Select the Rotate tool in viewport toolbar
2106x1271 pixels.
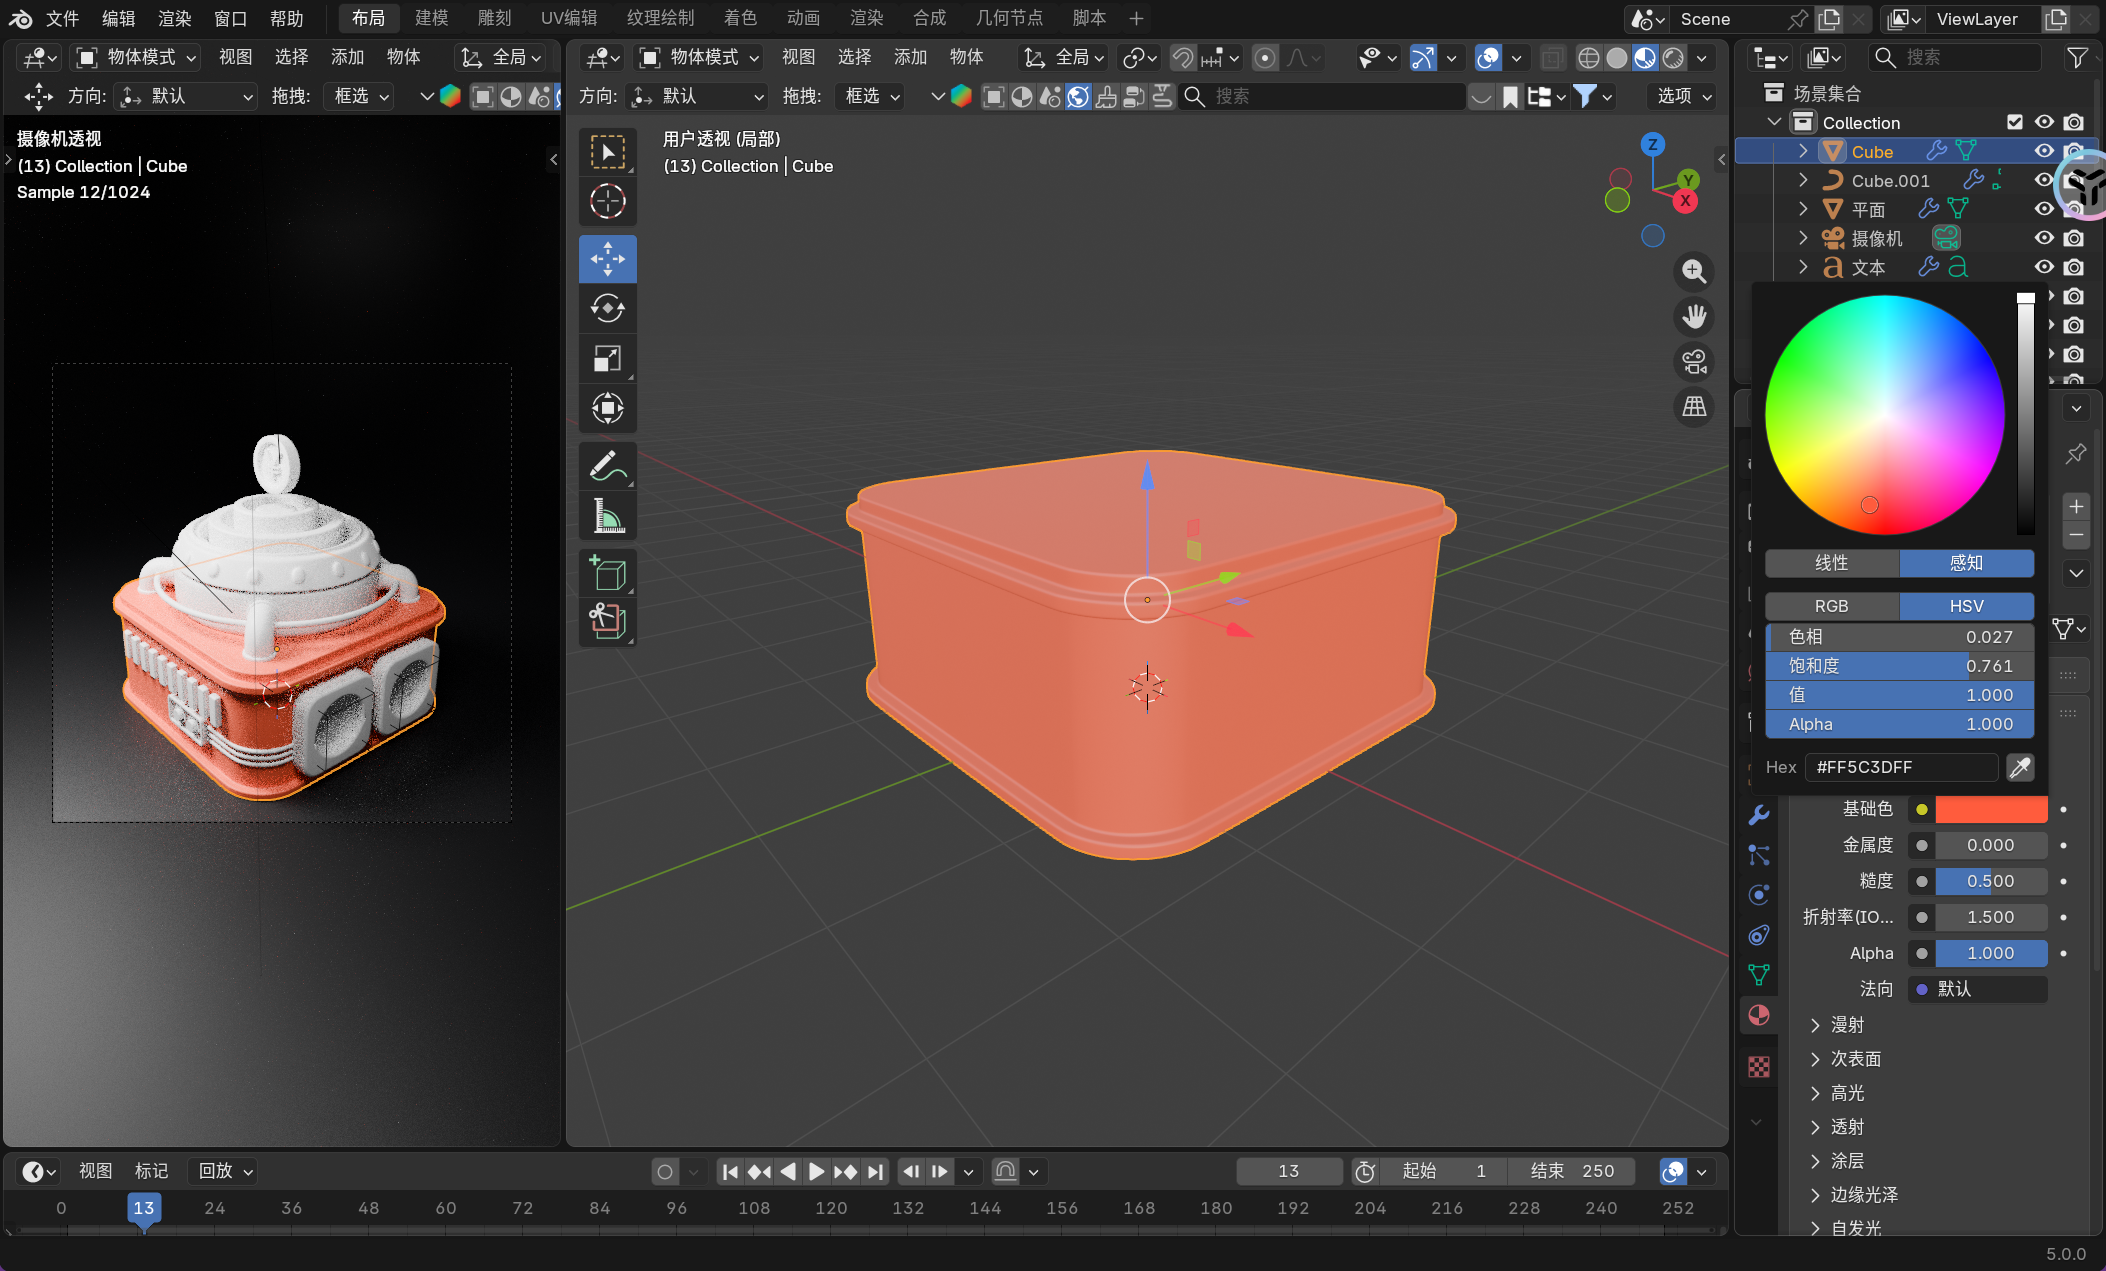click(x=607, y=309)
